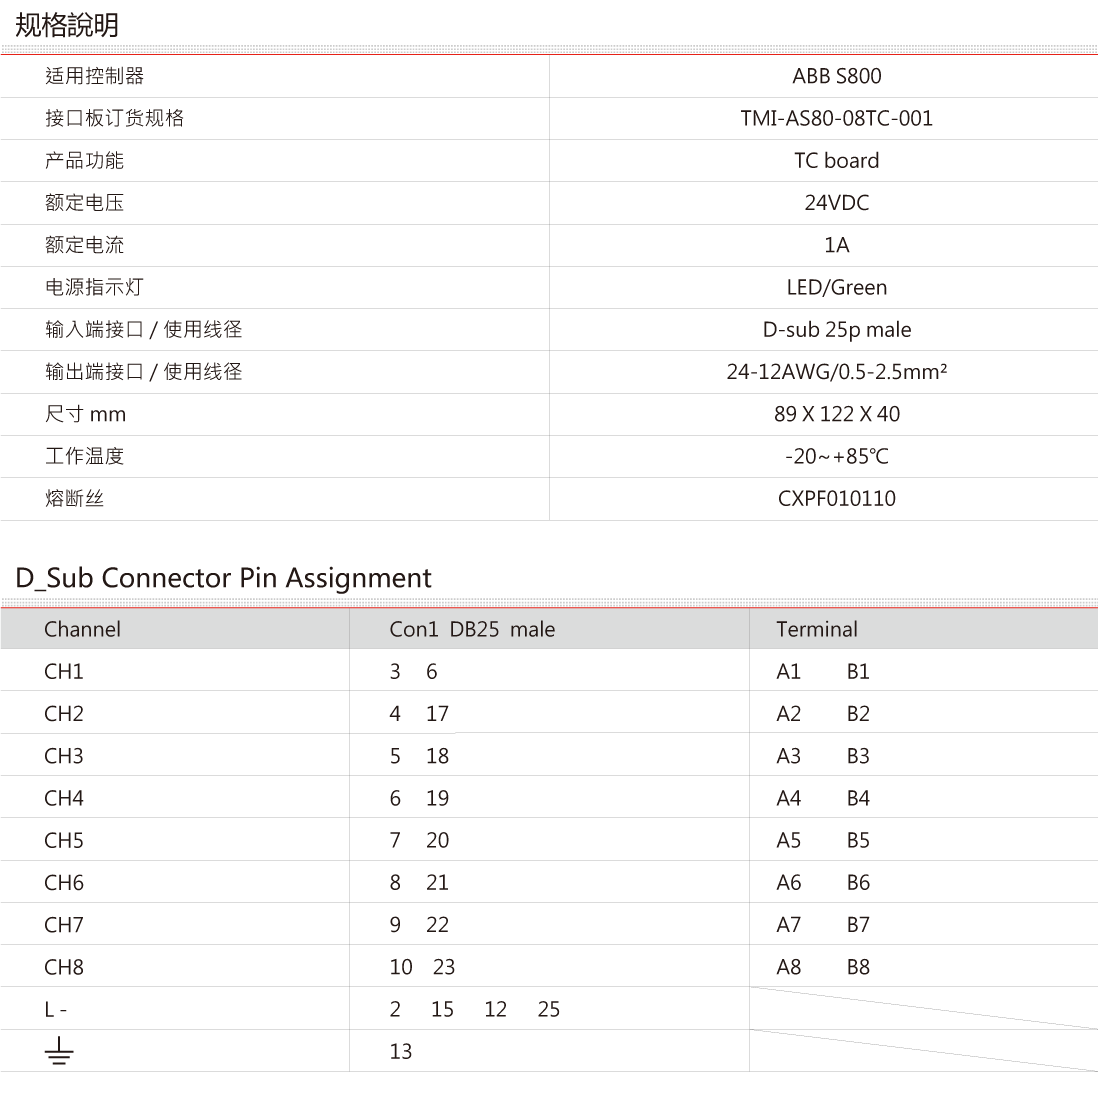Select the 24VDC rated voltage value
Viewport: 1098px width, 1097px height.
coord(836,203)
